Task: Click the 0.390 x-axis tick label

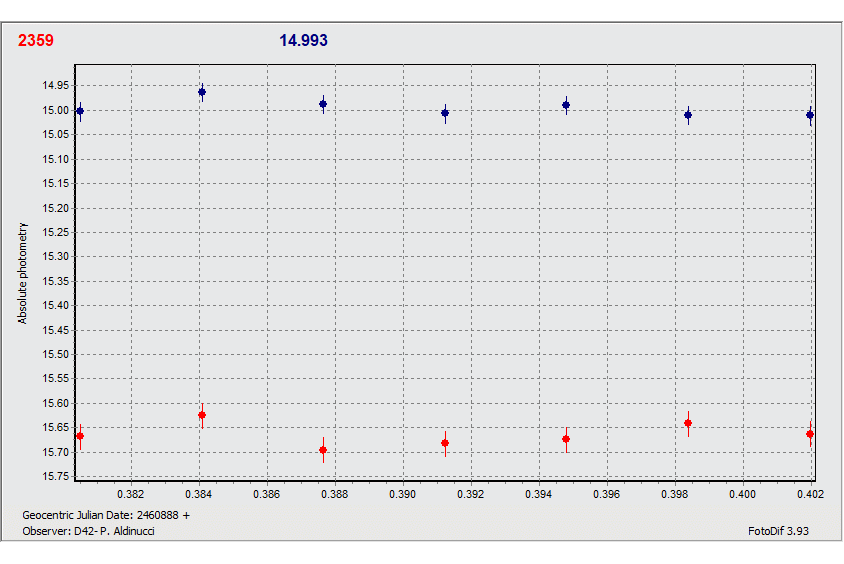Action: pyautogui.click(x=403, y=494)
